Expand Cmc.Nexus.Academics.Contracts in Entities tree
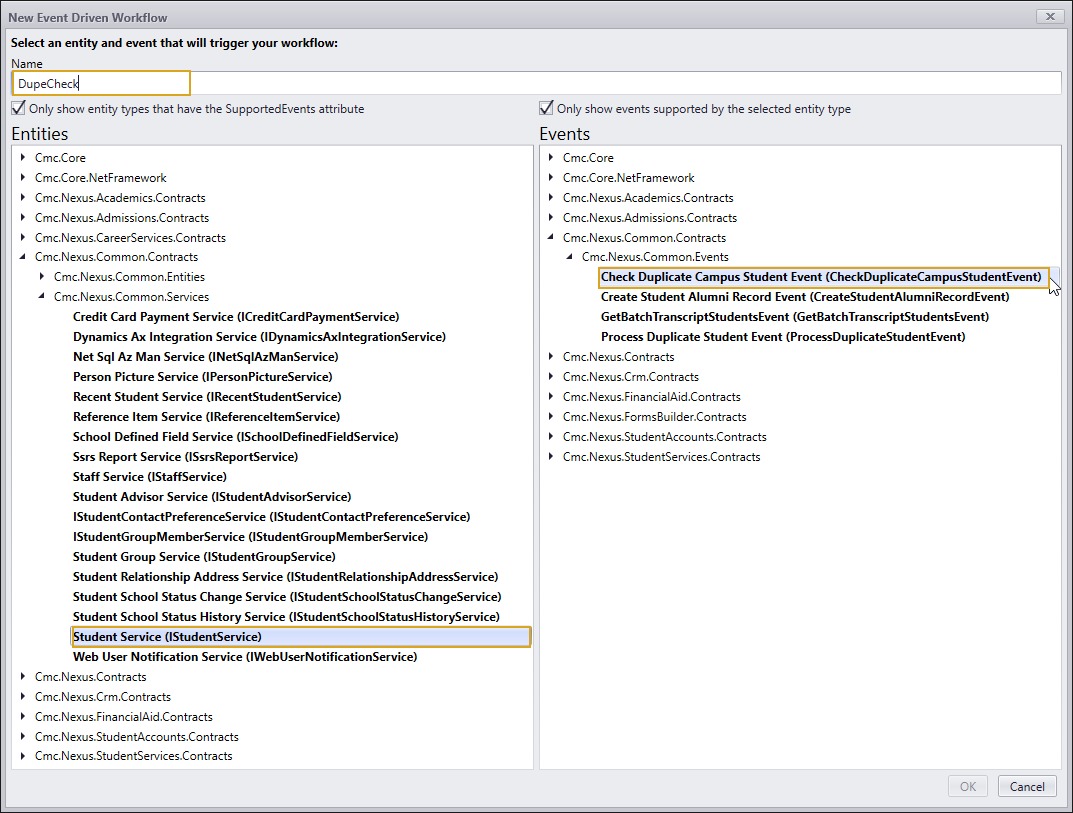Image resolution: width=1073 pixels, height=813 pixels. coord(23,198)
